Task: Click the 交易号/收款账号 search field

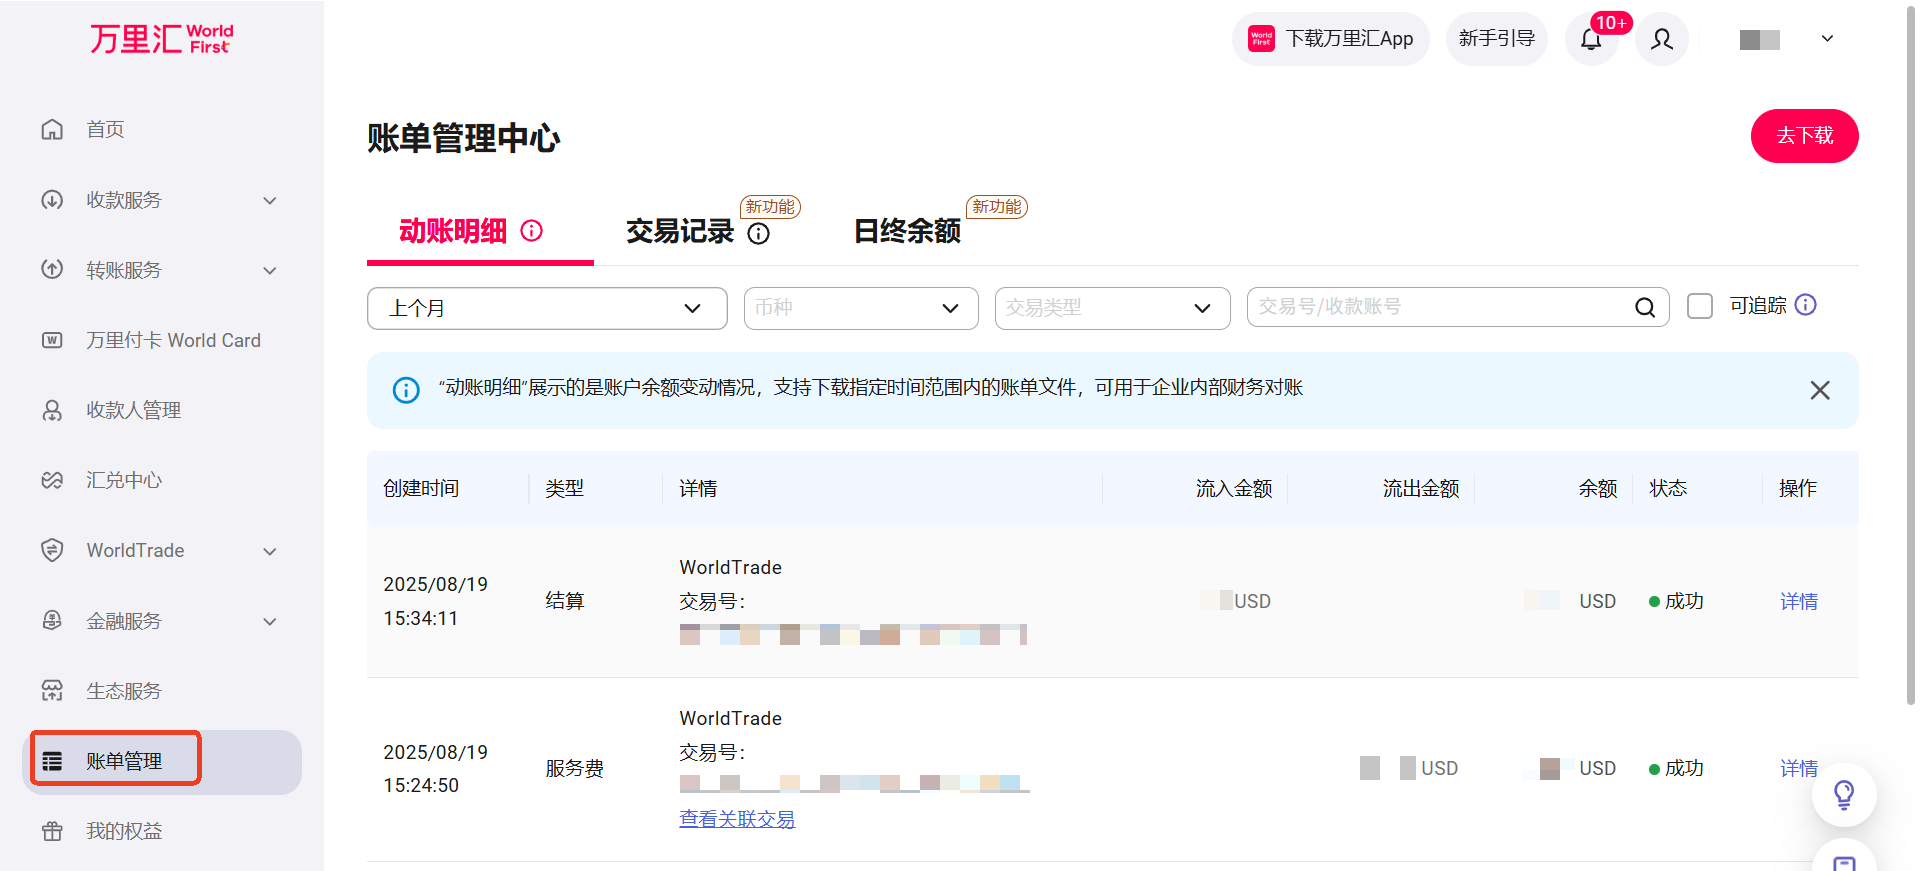Action: (1440, 307)
